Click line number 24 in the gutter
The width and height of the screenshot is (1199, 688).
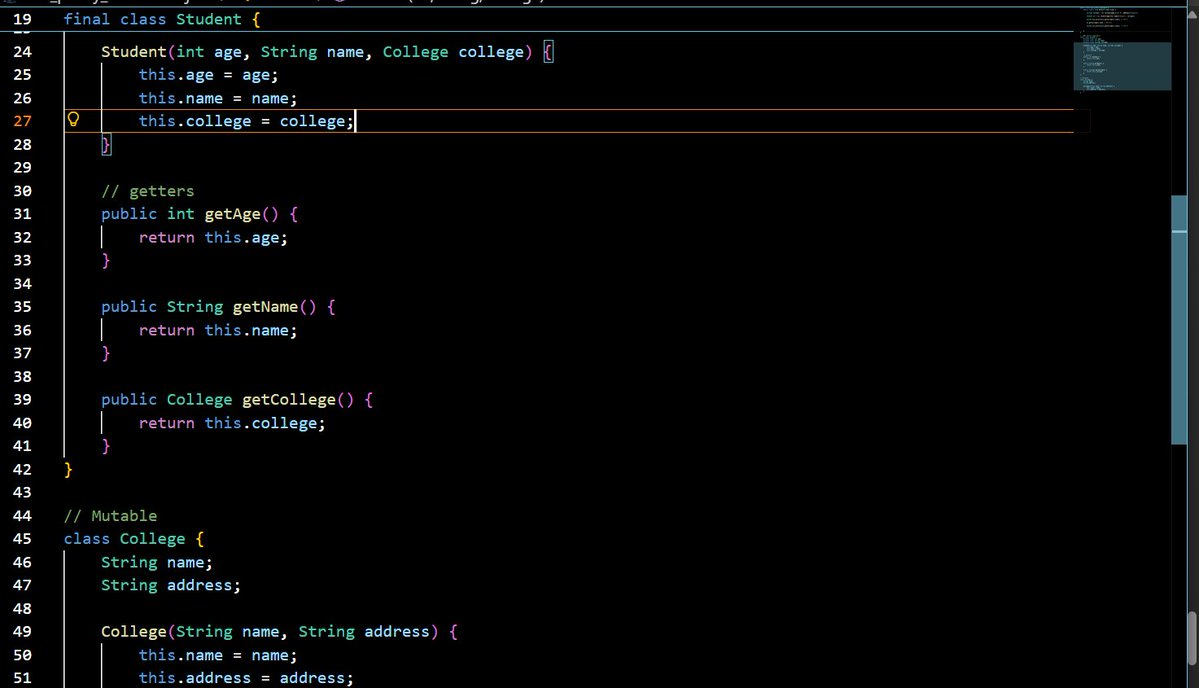[x=22, y=52]
